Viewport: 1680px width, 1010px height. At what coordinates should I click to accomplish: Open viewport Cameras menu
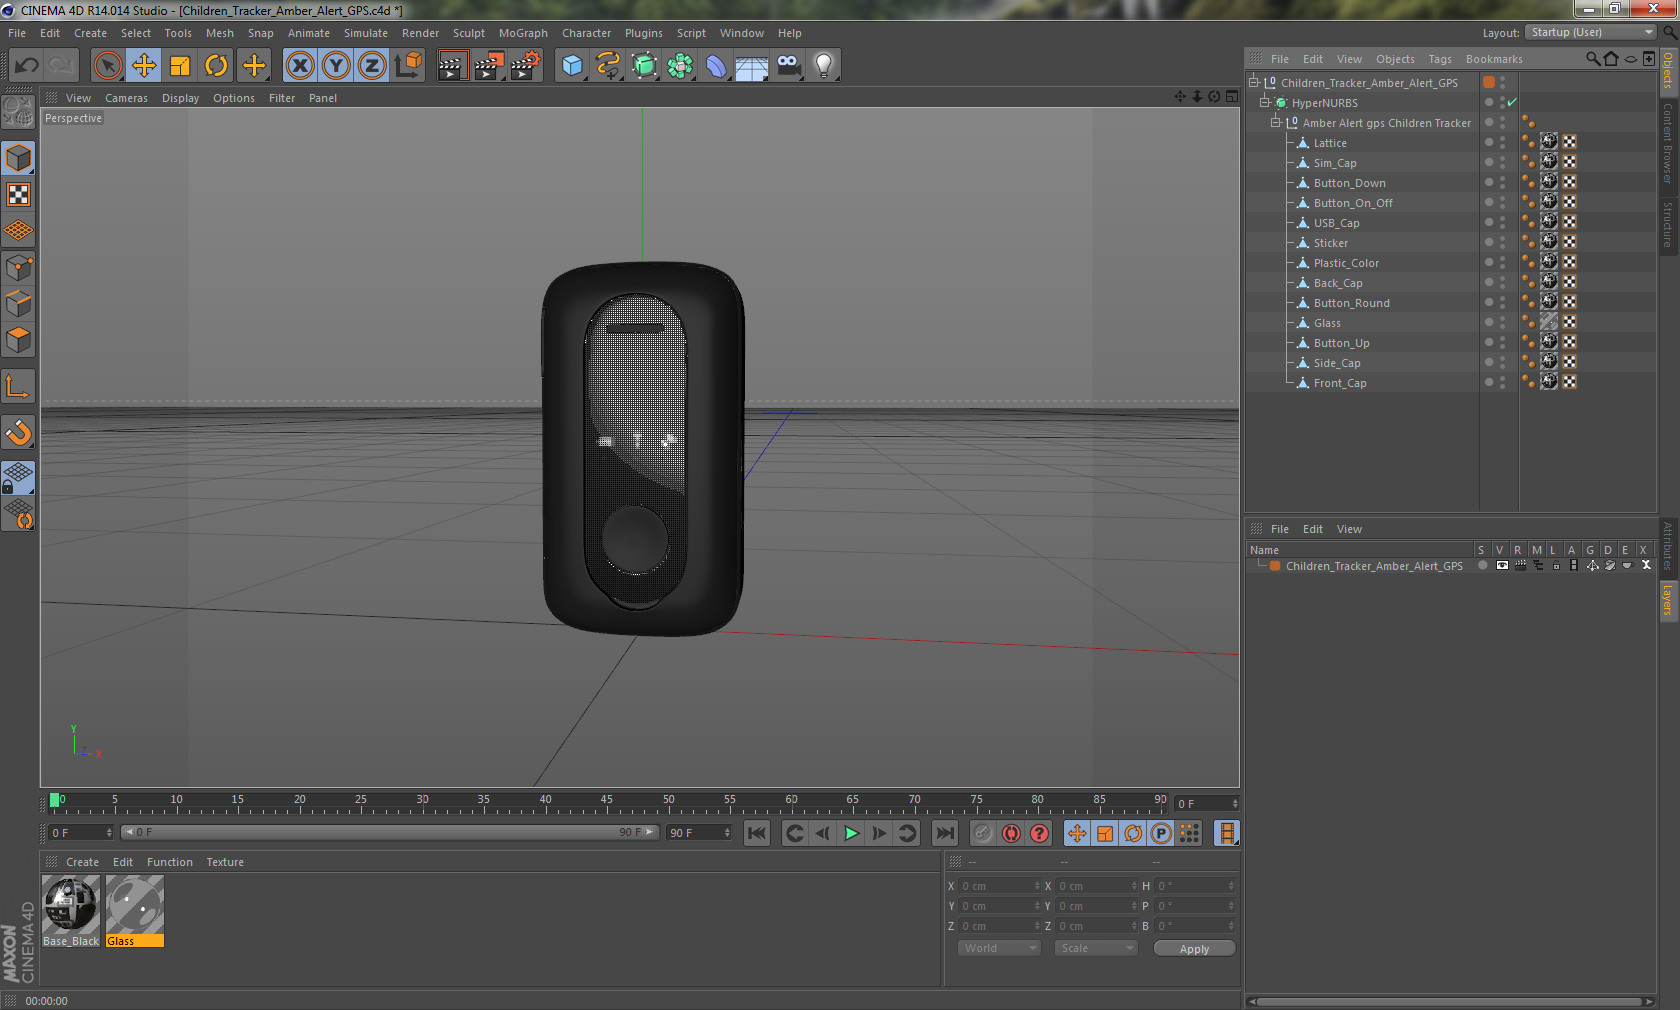[126, 98]
